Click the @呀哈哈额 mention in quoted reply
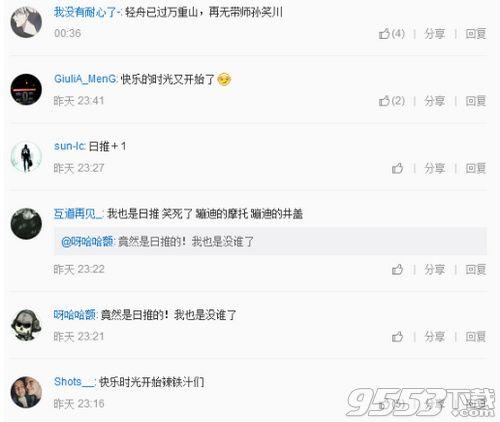Screen dimensions: 500x422 pyautogui.click(x=88, y=241)
